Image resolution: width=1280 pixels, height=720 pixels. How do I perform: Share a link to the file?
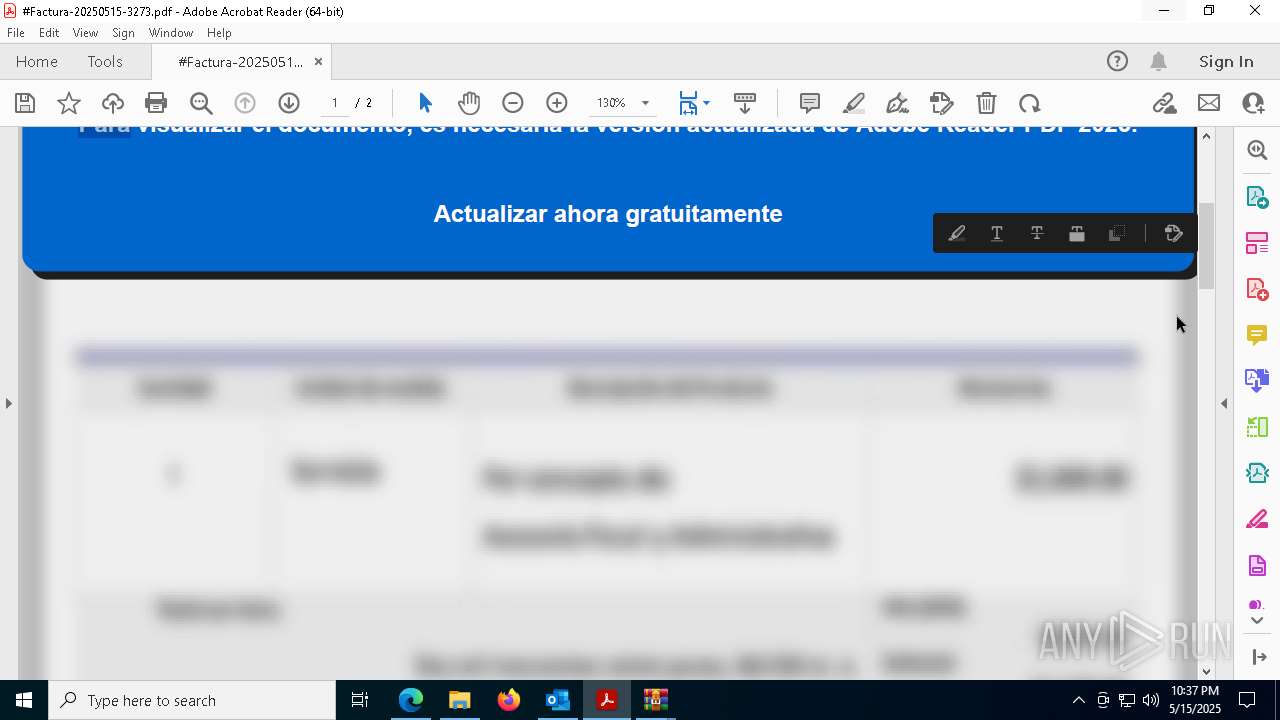(1164, 103)
